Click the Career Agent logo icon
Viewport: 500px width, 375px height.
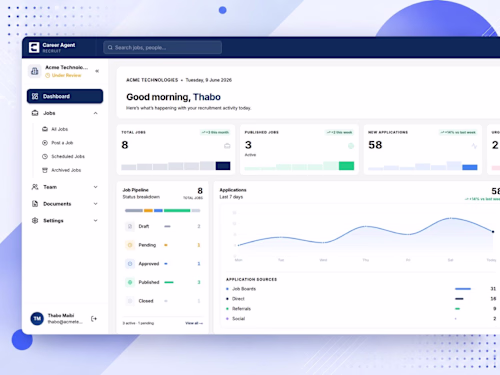(x=34, y=47)
